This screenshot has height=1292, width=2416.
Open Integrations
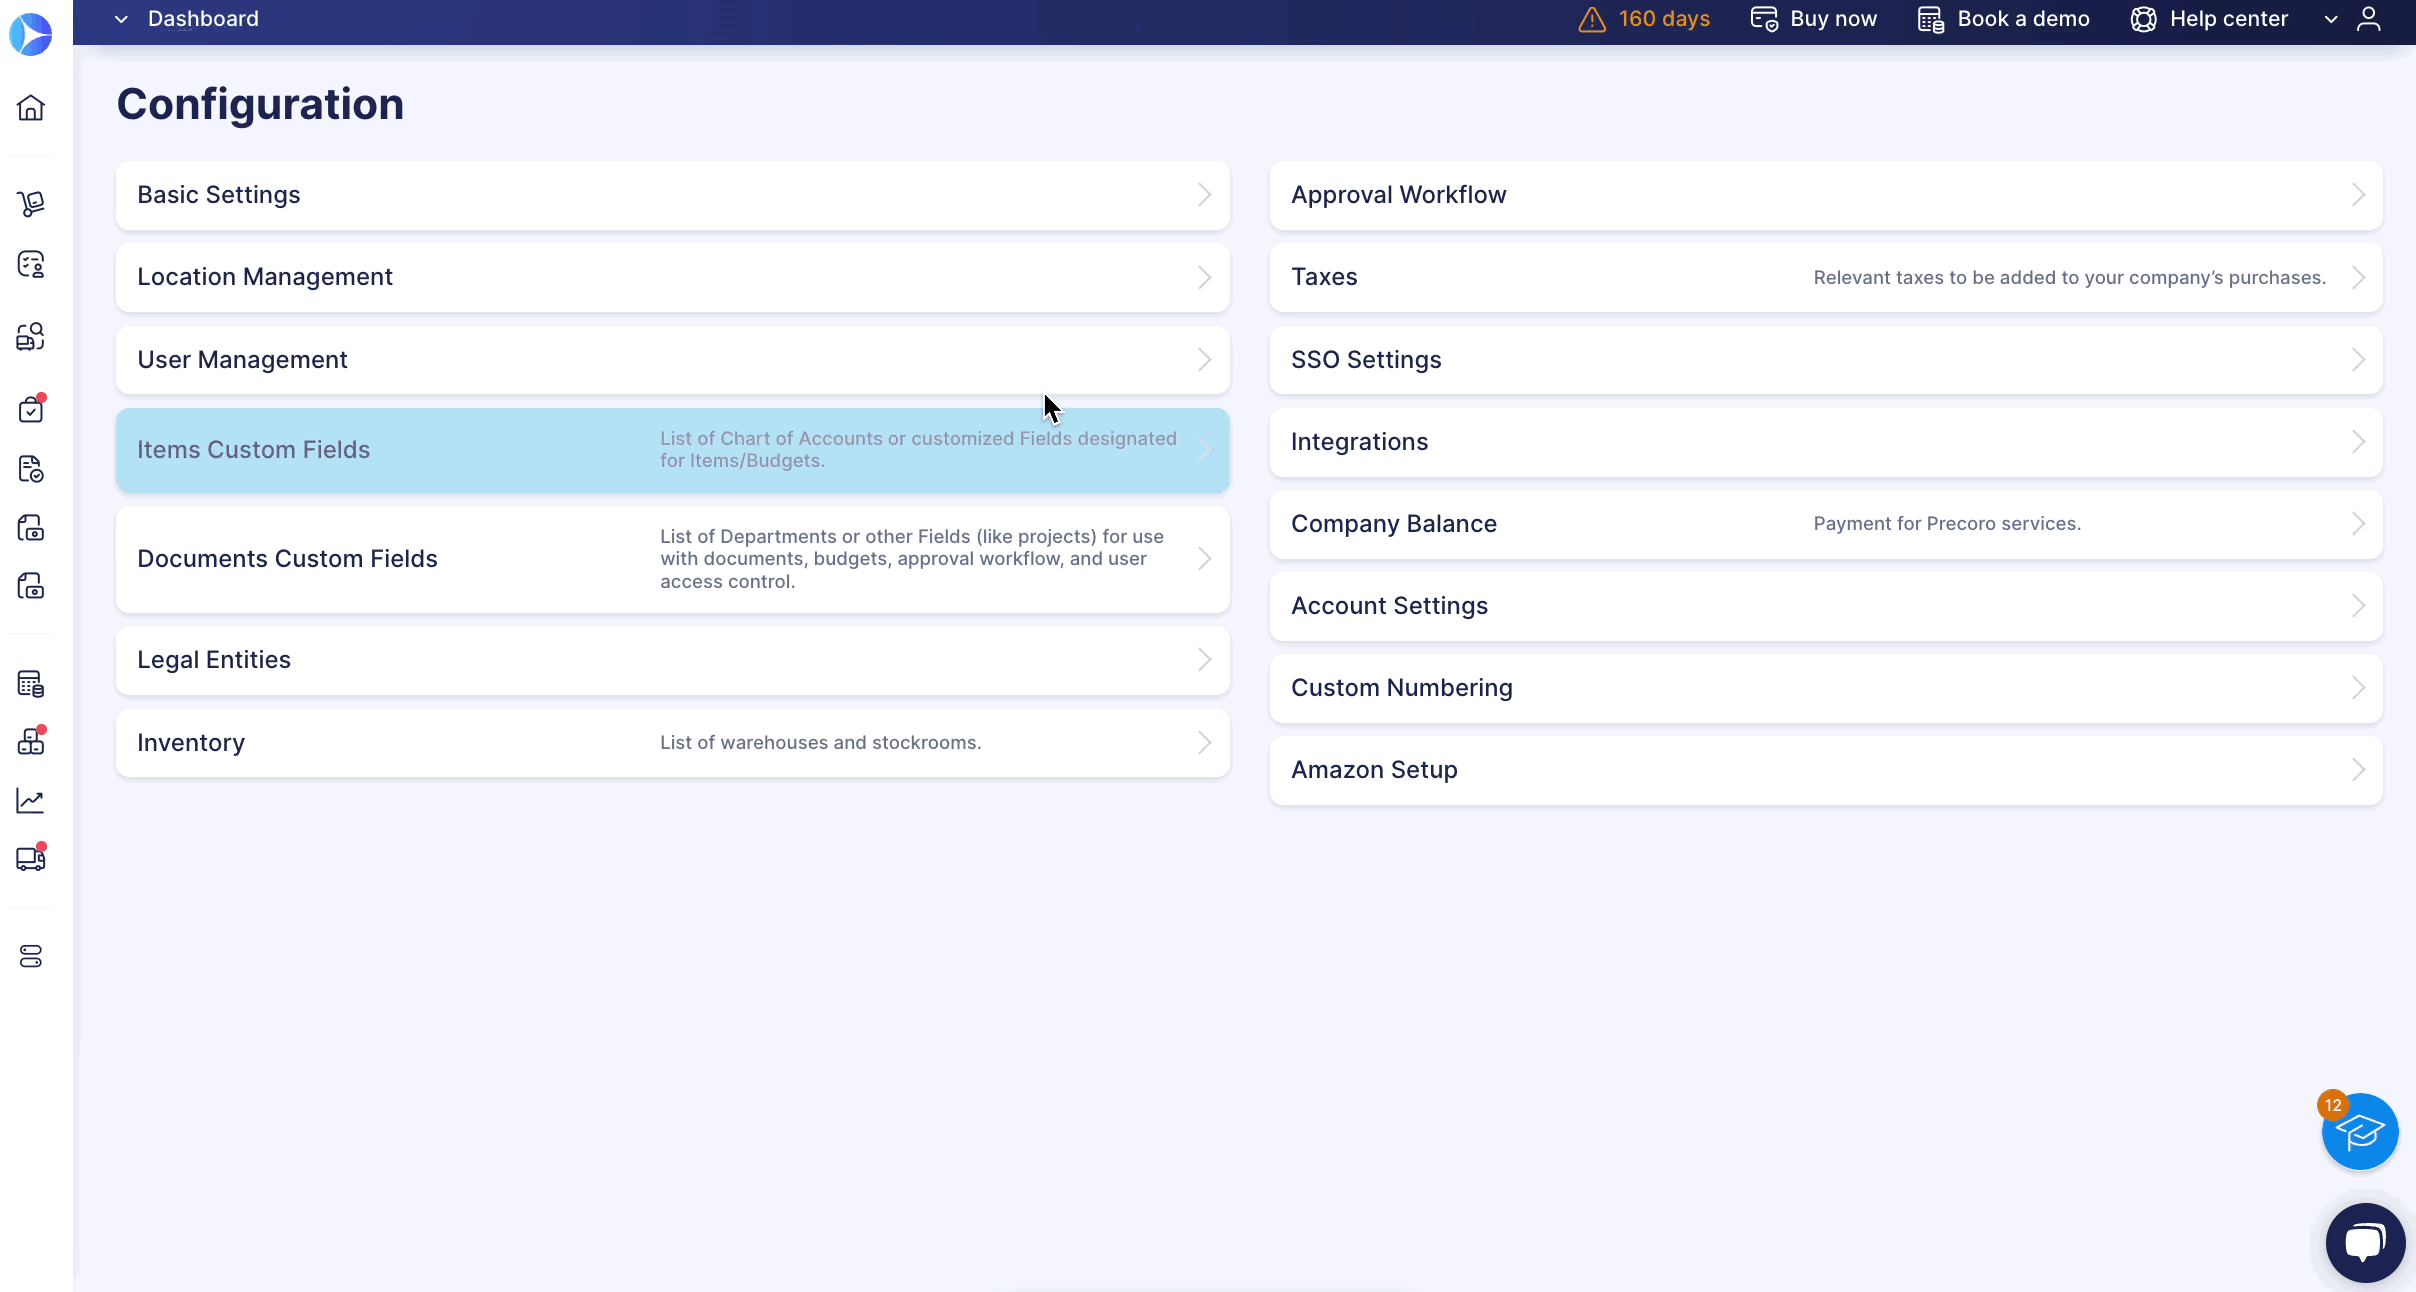pyautogui.click(x=1826, y=442)
